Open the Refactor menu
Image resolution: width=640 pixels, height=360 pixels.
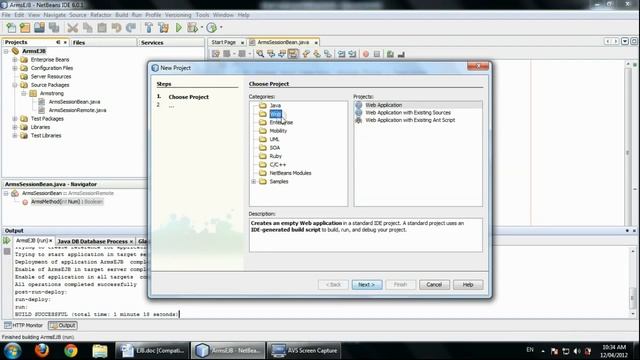[101, 15]
